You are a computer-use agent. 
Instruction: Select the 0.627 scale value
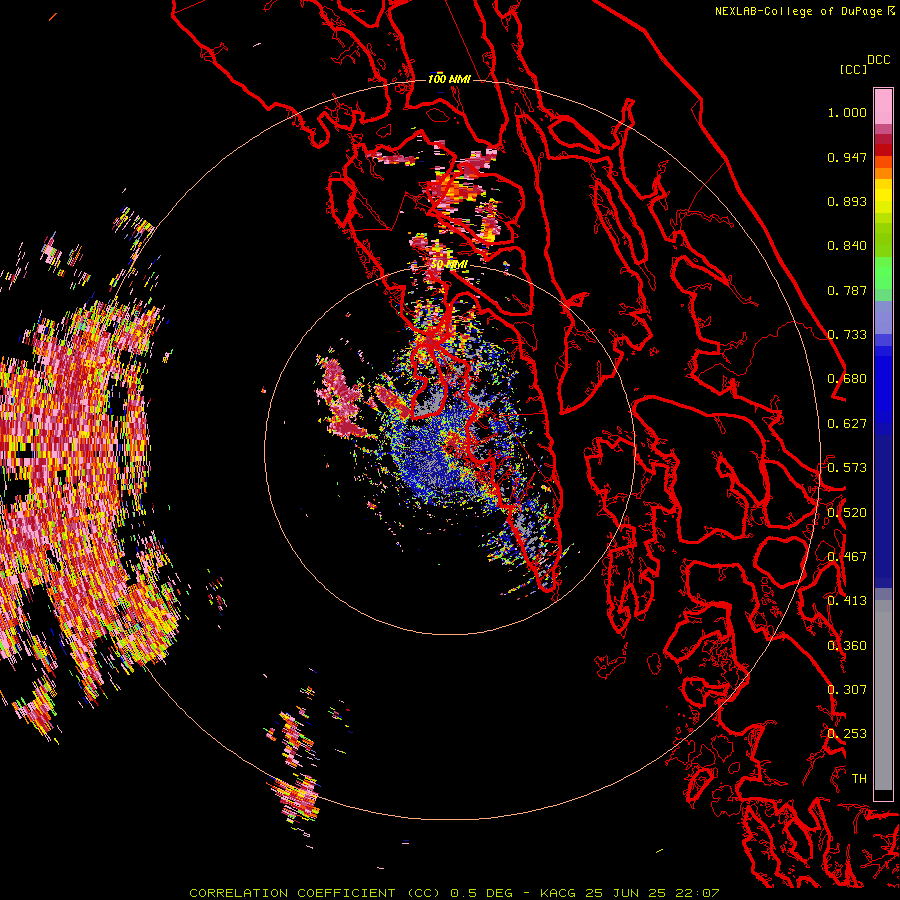click(847, 424)
